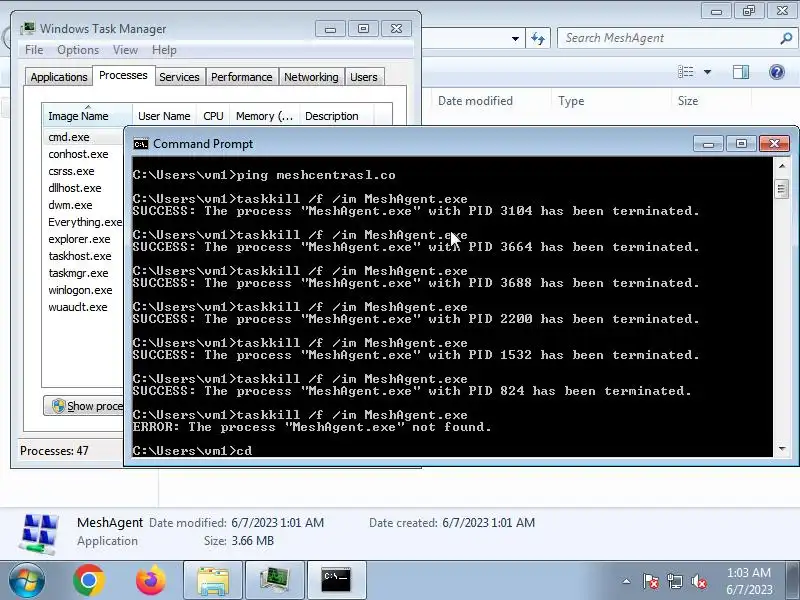This screenshot has height=600, width=800.
Task: Select Command Prompt taskbar button
Action: (337, 580)
